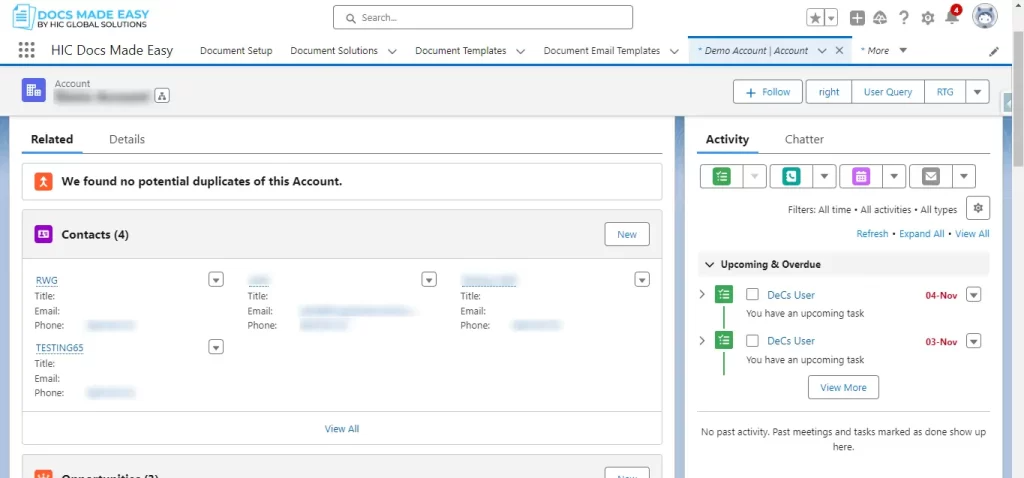Mark the 03-Nov DeCs User task complete
1024x478 pixels.
pos(752,340)
